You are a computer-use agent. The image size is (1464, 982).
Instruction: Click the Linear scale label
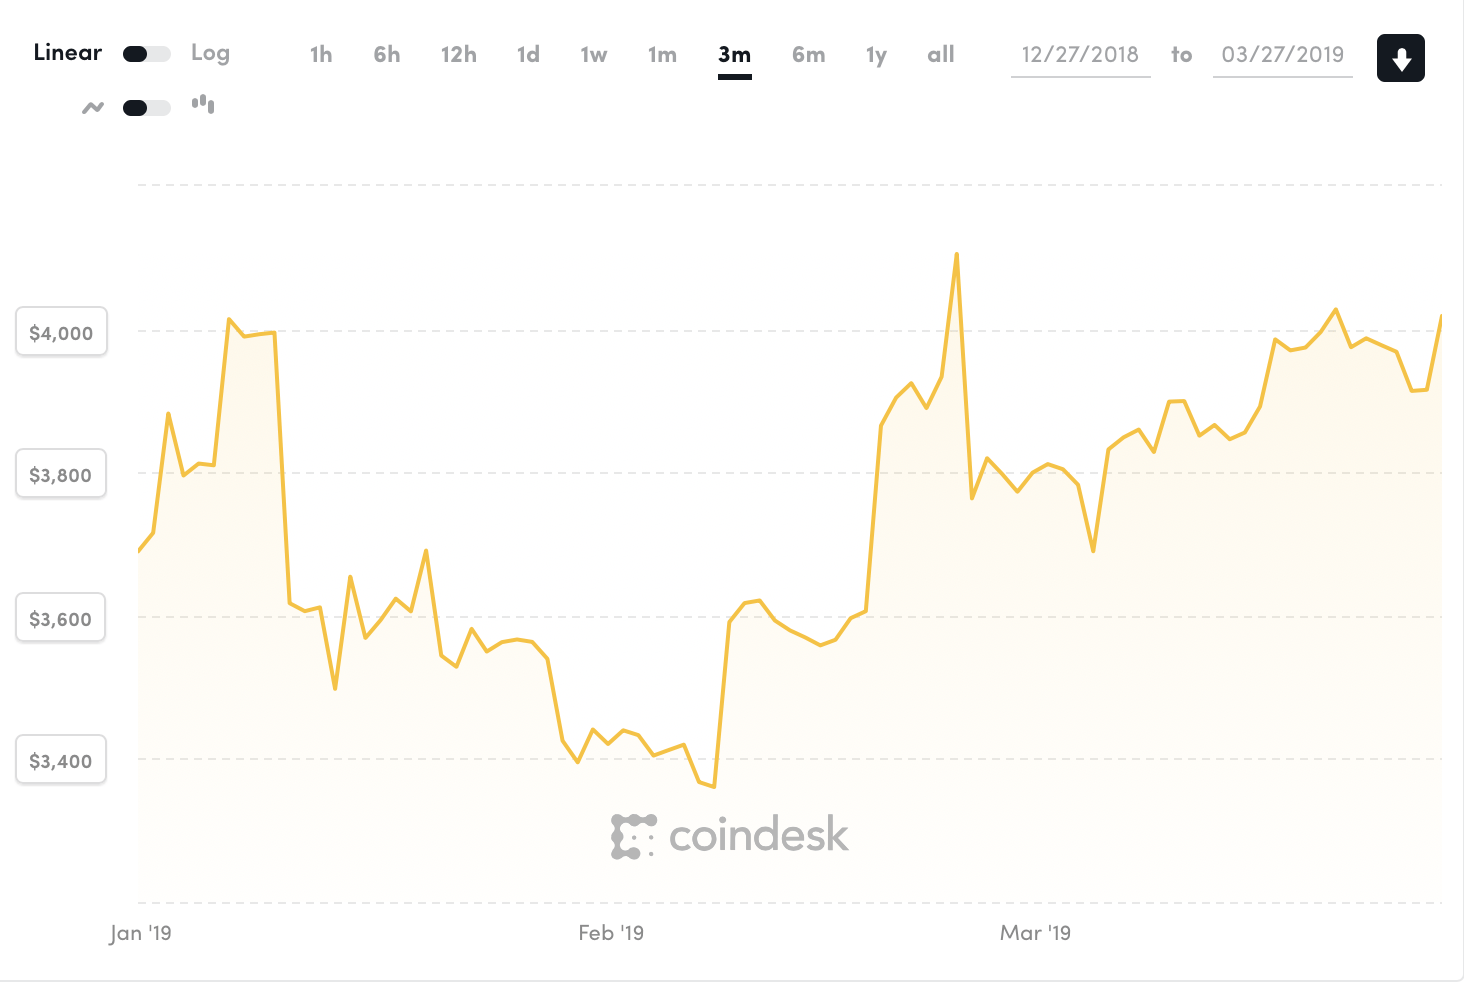tap(67, 52)
